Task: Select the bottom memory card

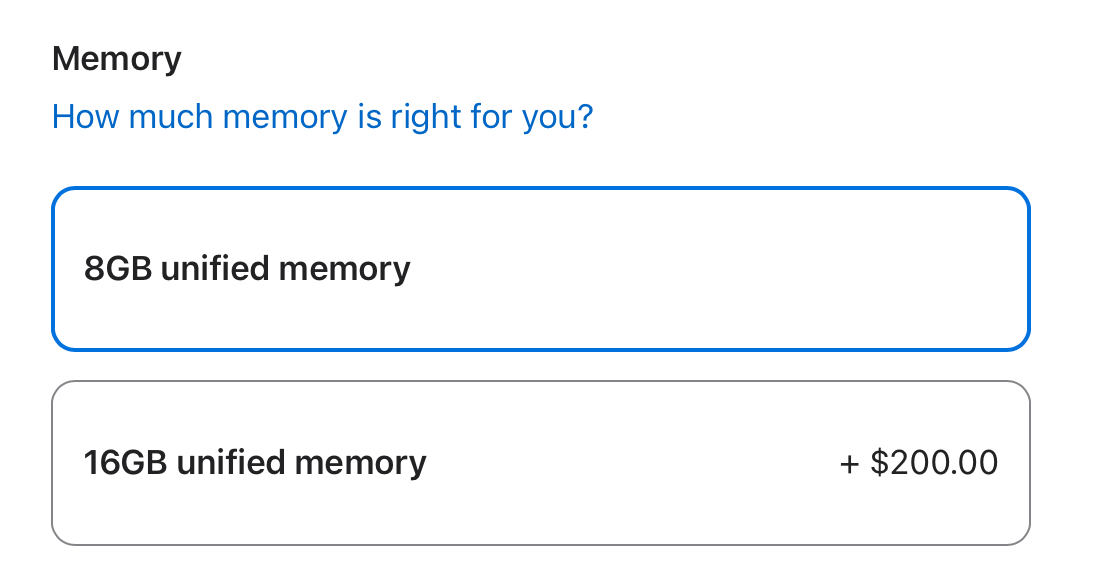Action: coord(540,463)
